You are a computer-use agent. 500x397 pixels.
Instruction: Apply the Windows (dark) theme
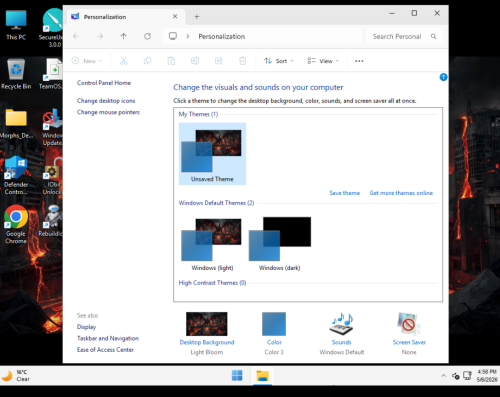pyautogui.click(x=280, y=244)
